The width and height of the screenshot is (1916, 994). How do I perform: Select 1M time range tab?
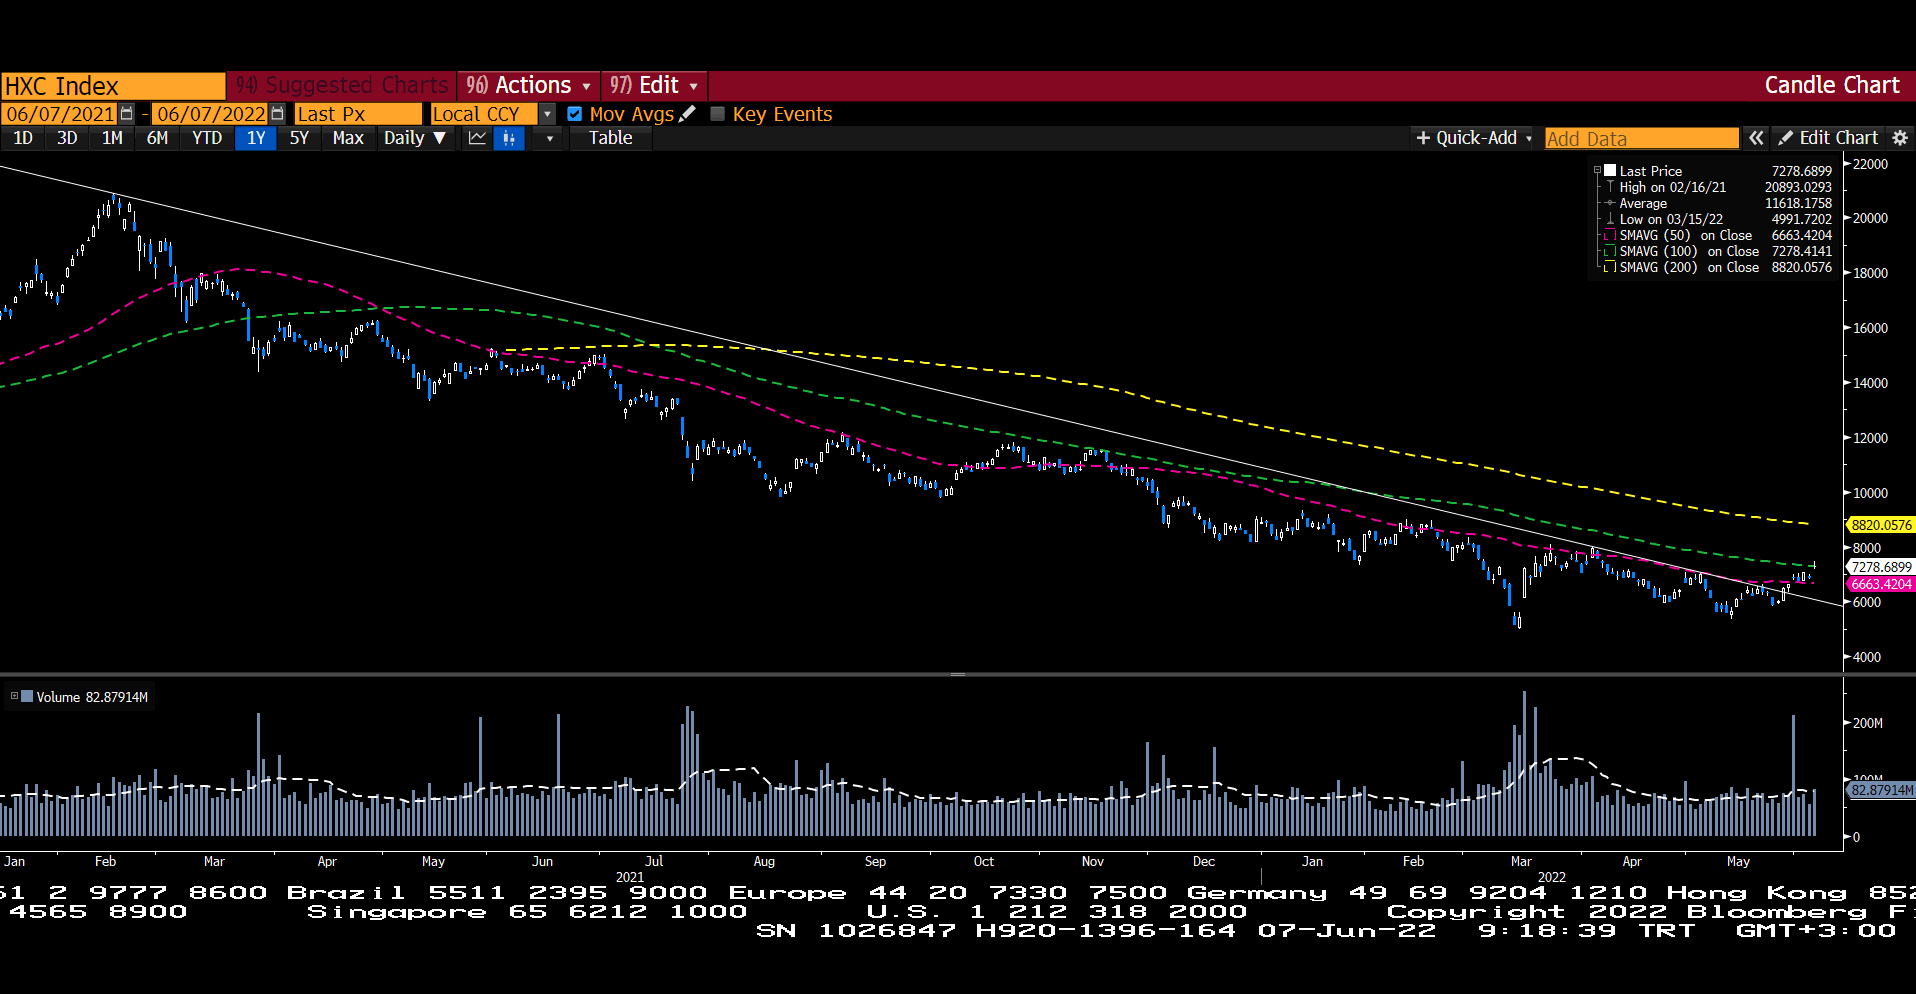click(112, 138)
